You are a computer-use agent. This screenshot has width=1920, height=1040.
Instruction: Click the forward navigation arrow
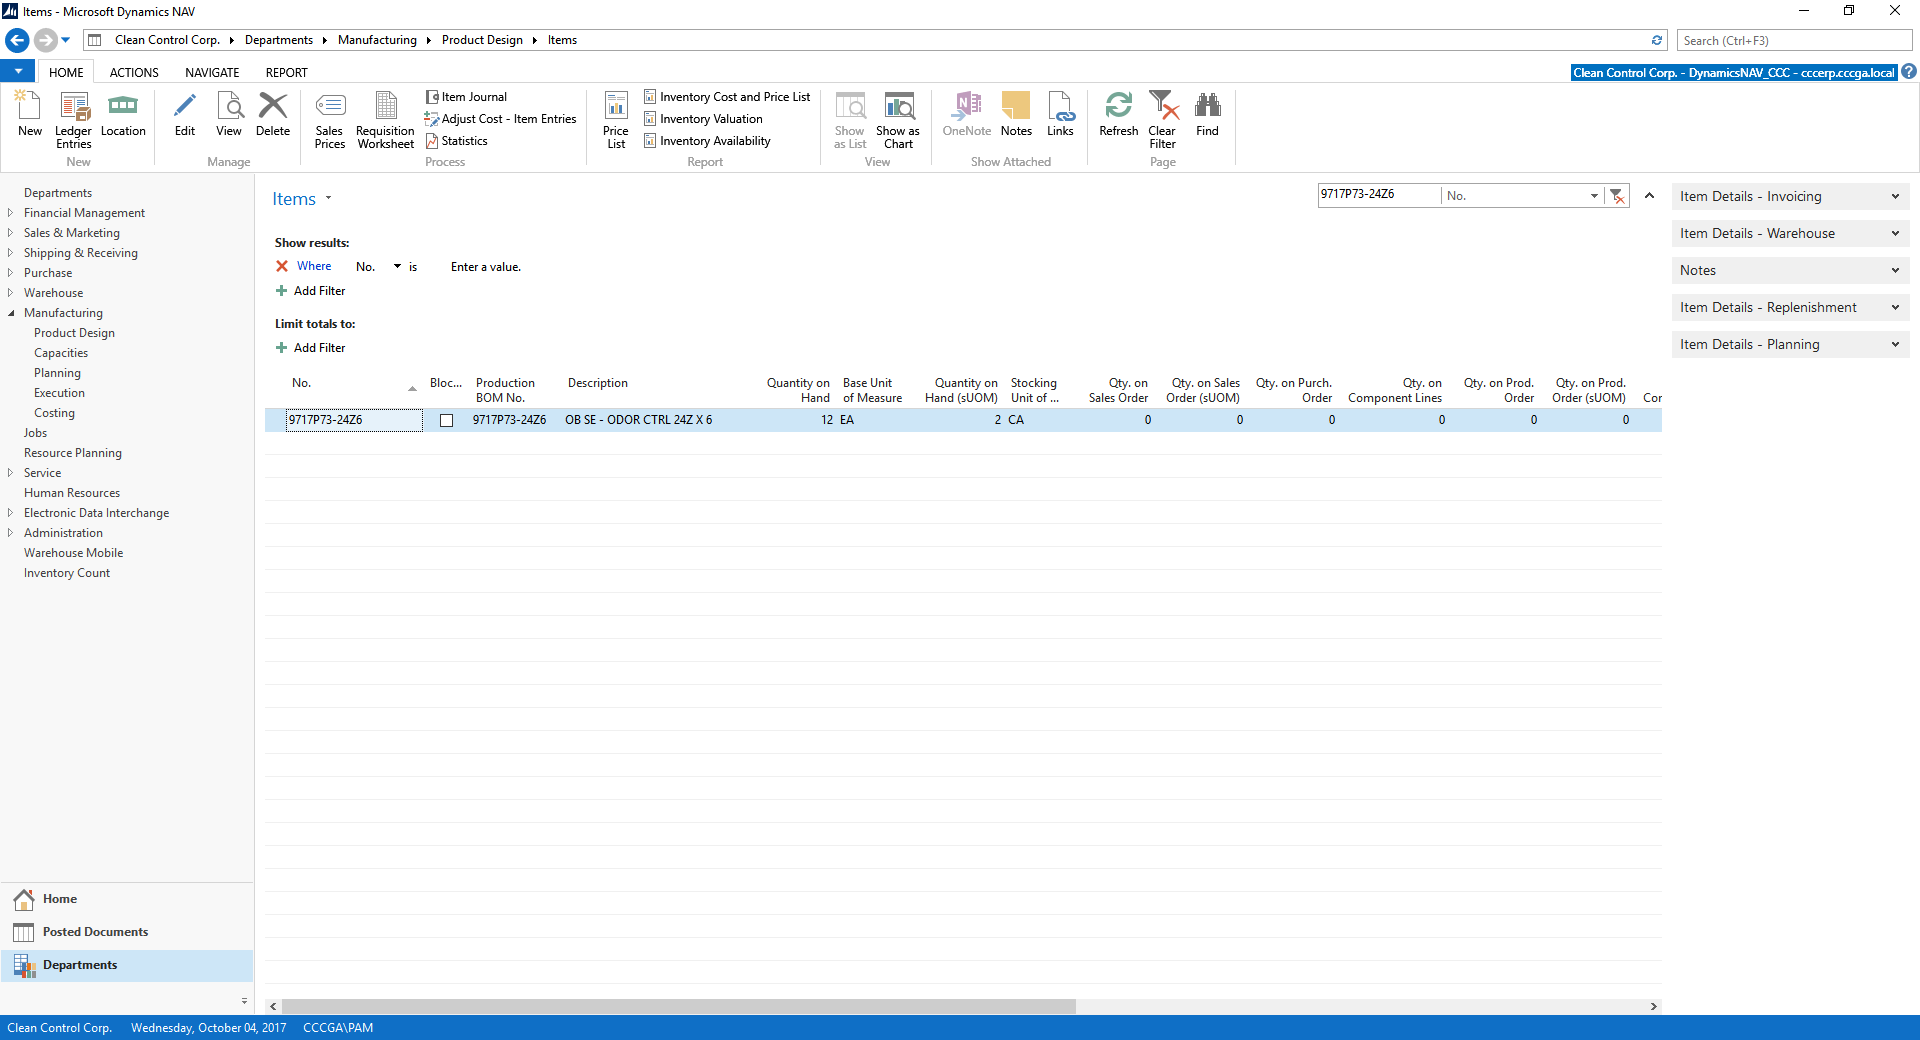tap(45, 40)
